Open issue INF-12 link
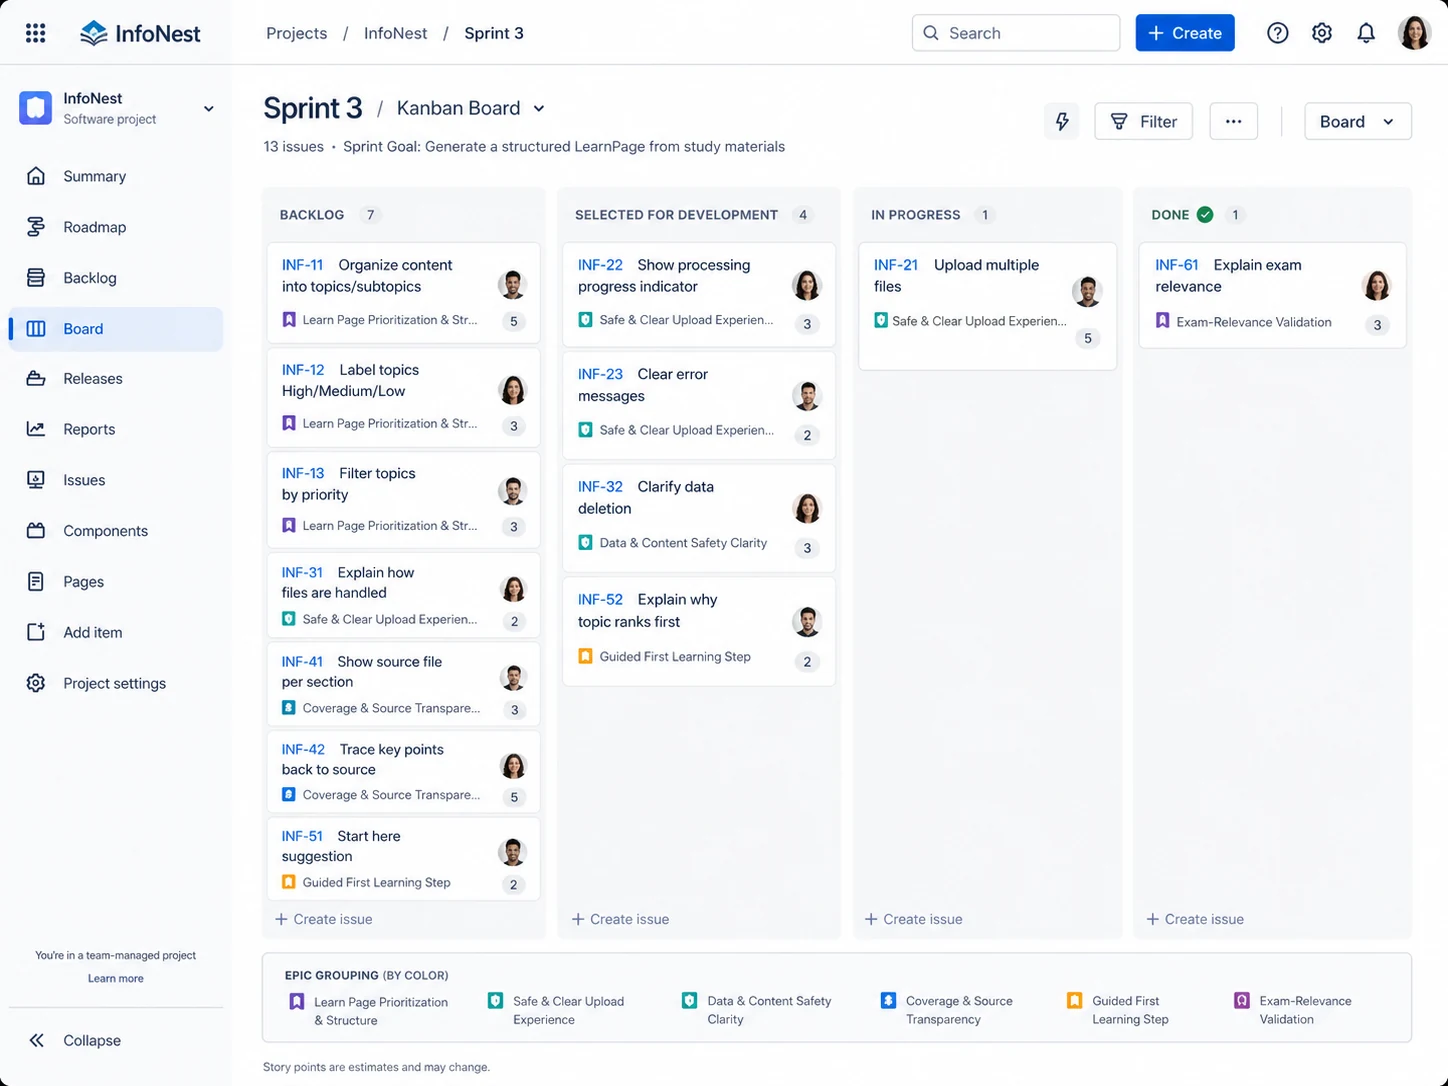The image size is (1448, 1086). tap(302, 369)
